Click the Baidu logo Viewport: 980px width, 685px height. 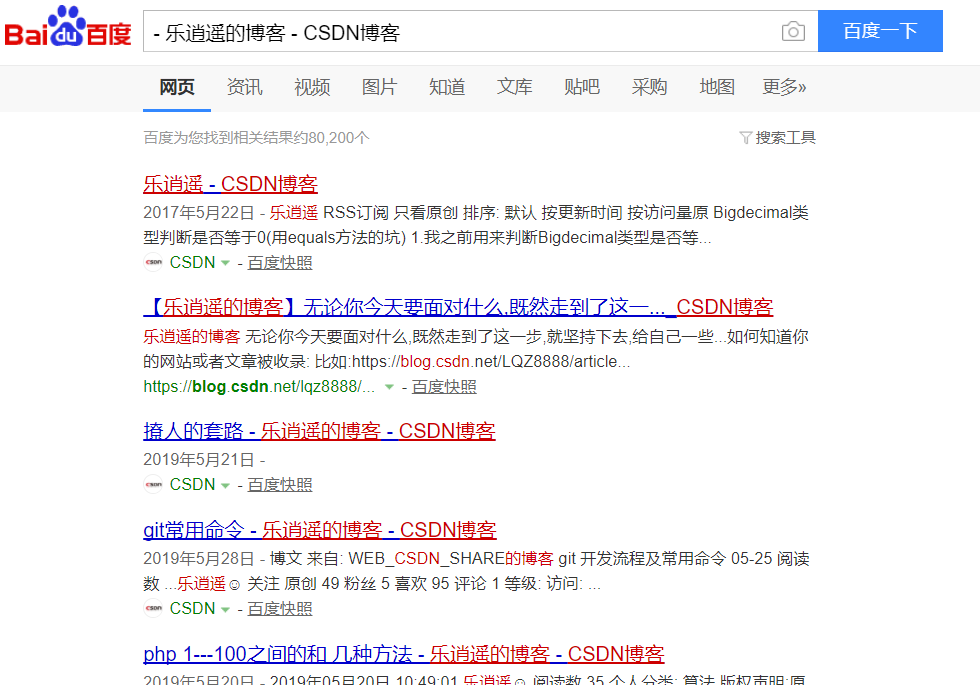tap(68, 27)
